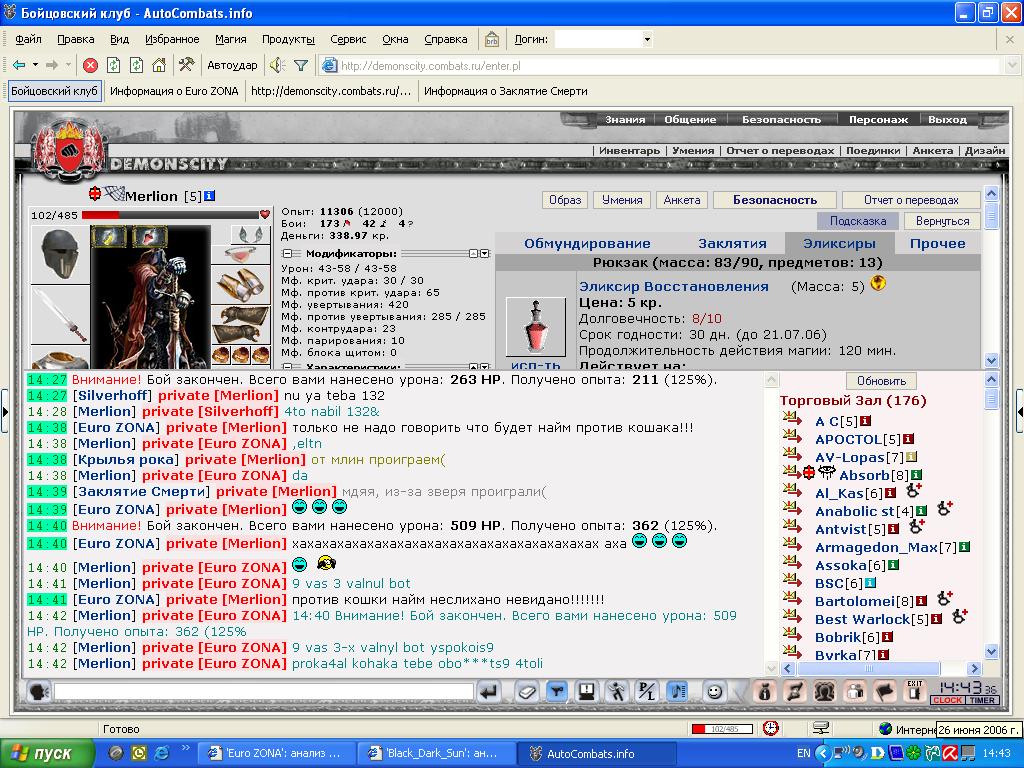1024x768 pixels.
Task: Click the black flag icon in bottom bar
Action: click(884, 691)
